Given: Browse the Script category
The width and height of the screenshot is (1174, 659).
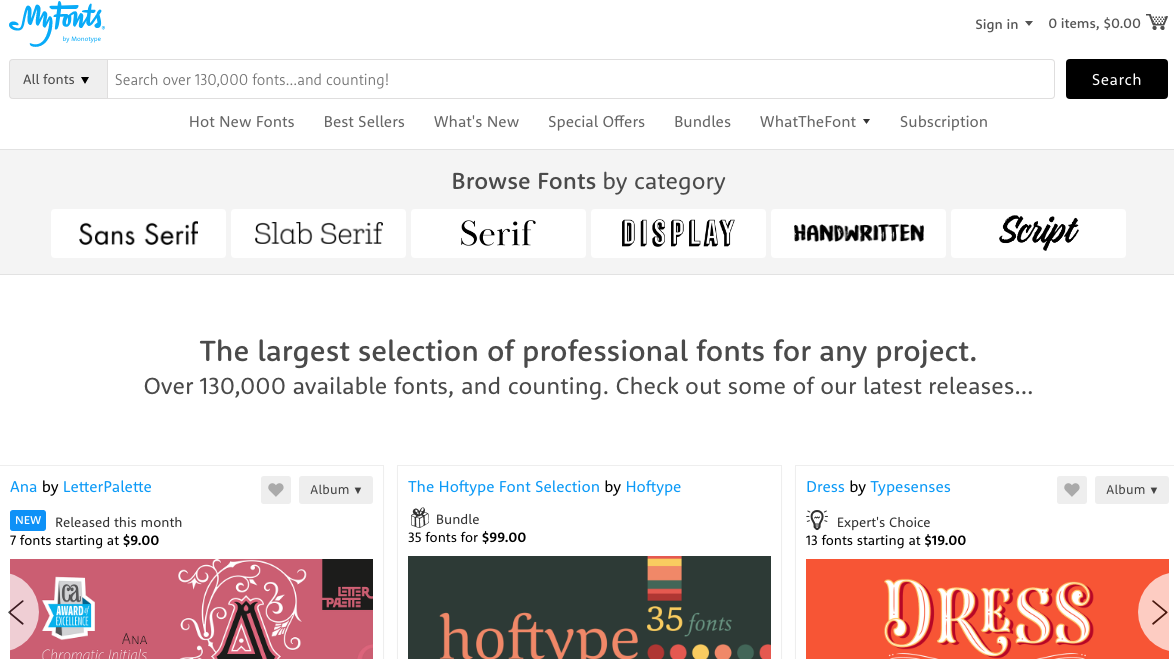Looking at the screenshot, I should pyautogui.click(x=1038, y=234).
